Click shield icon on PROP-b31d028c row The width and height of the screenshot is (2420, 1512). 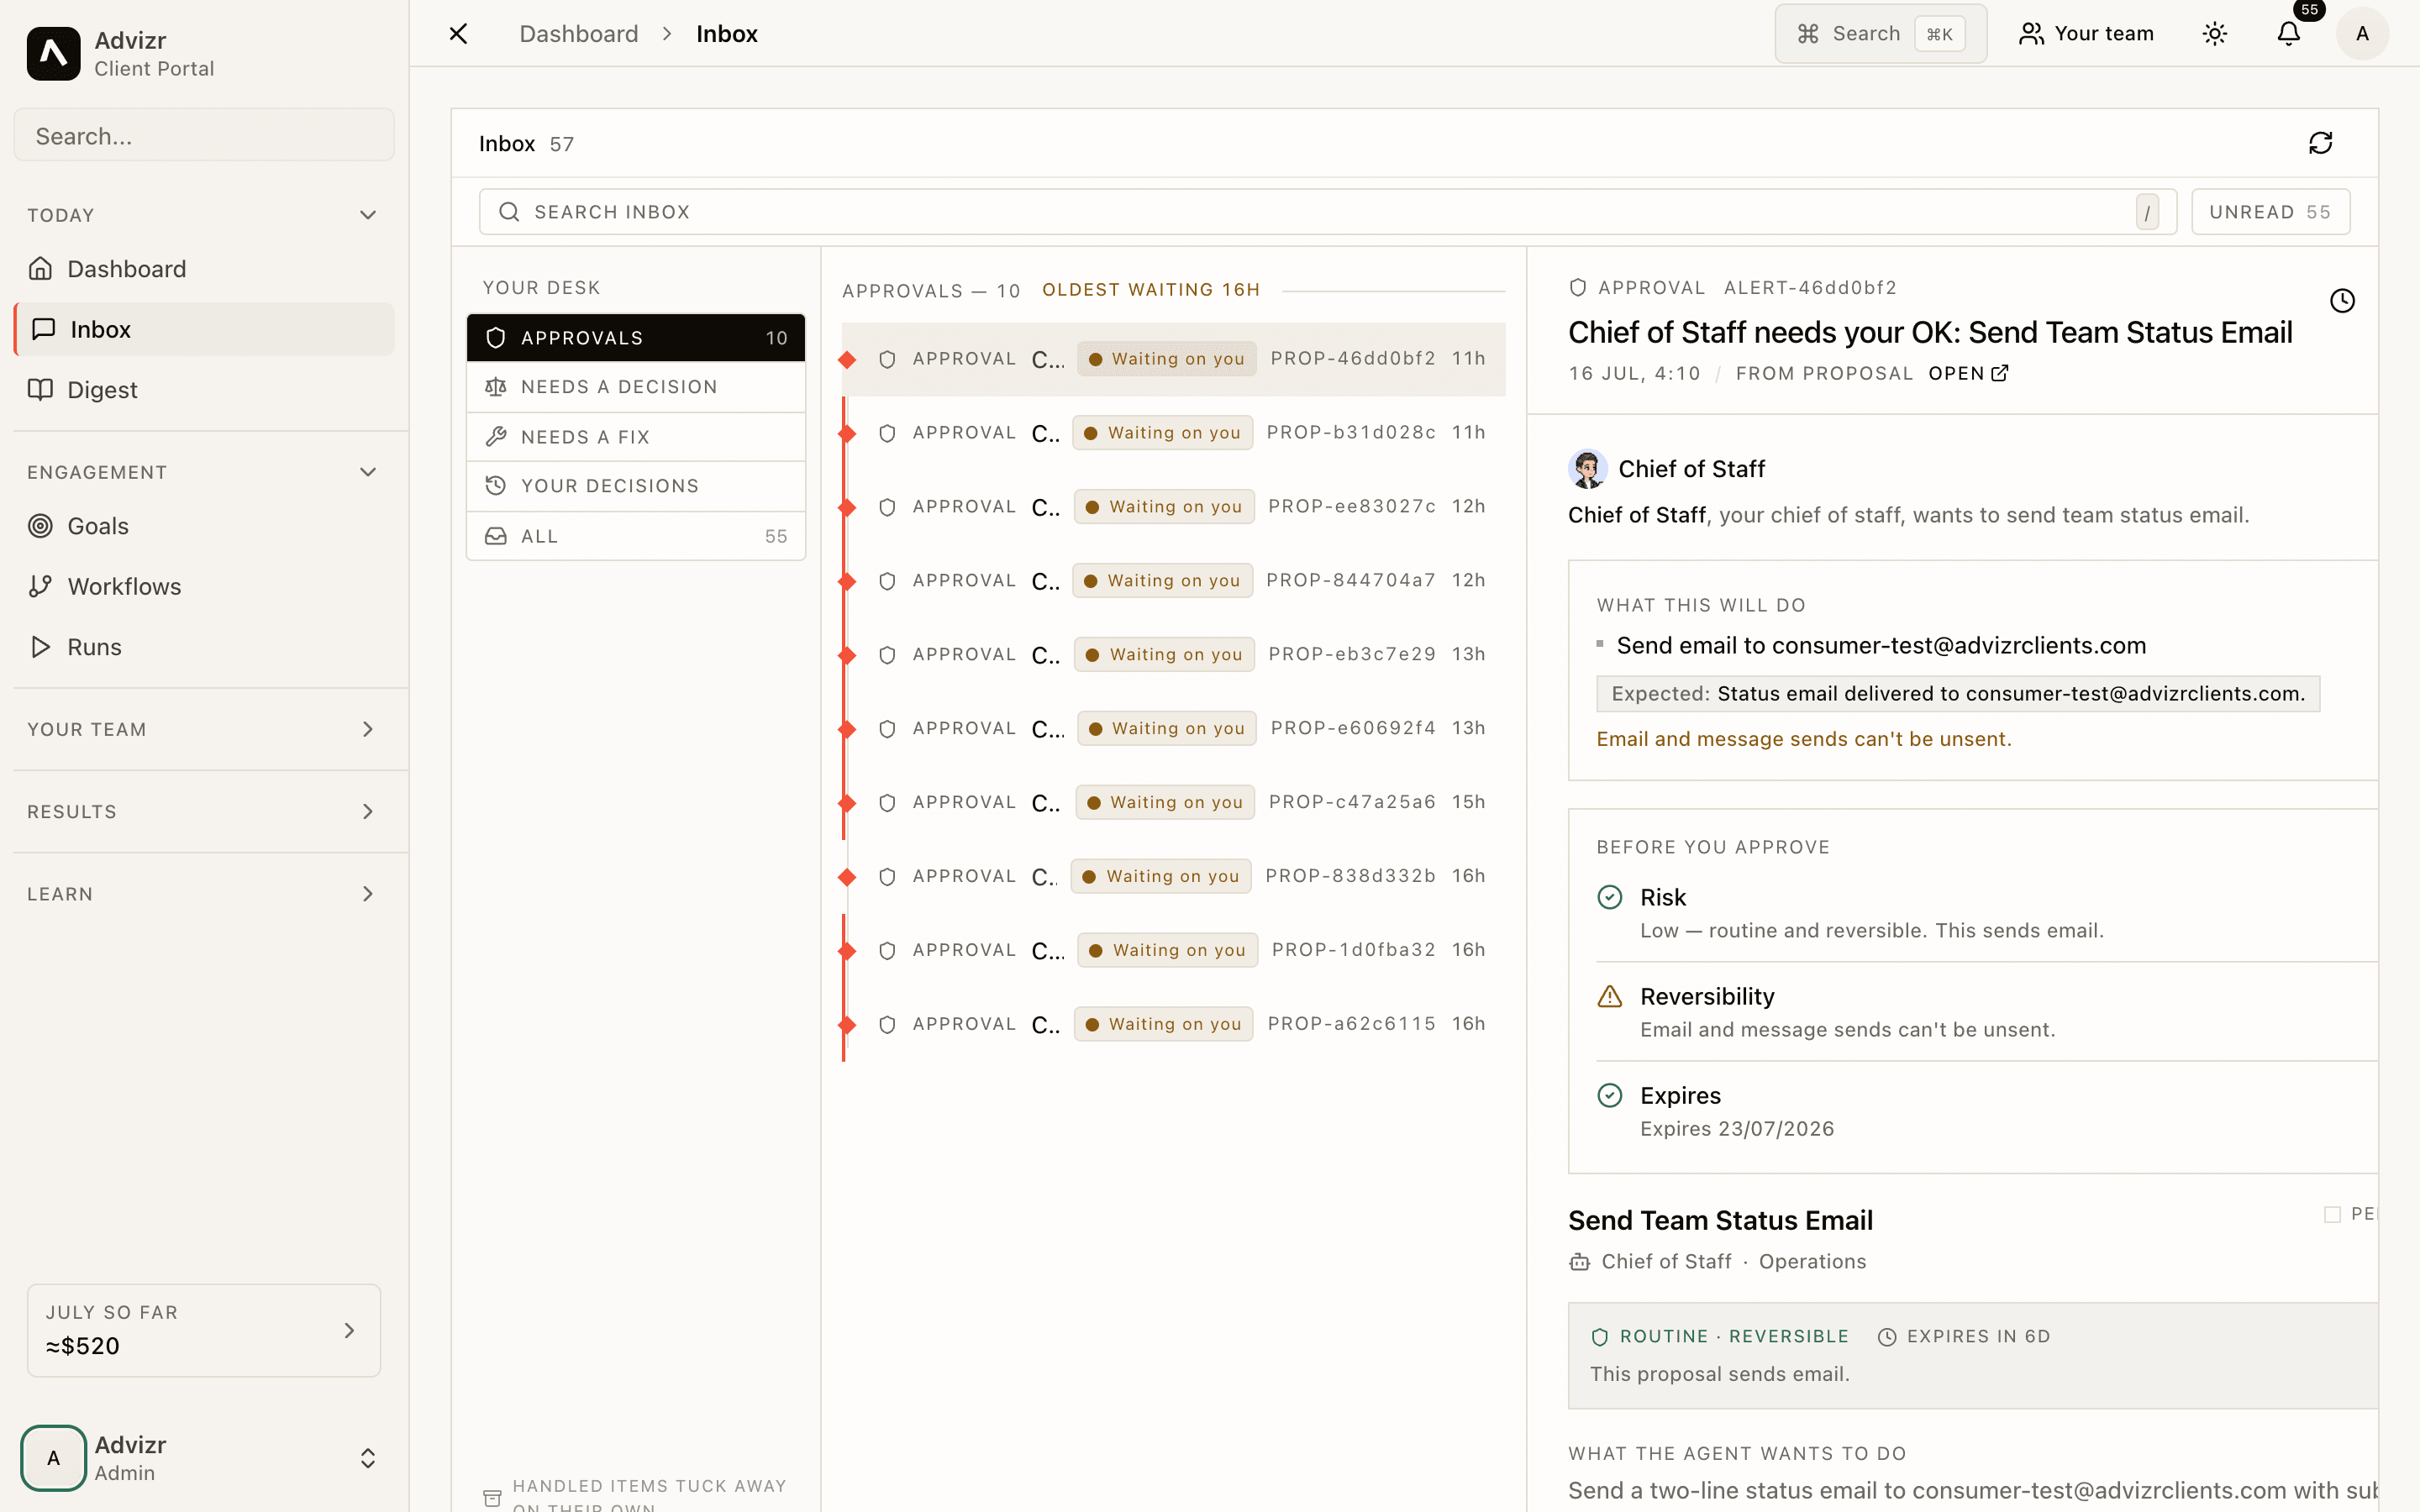887,433
